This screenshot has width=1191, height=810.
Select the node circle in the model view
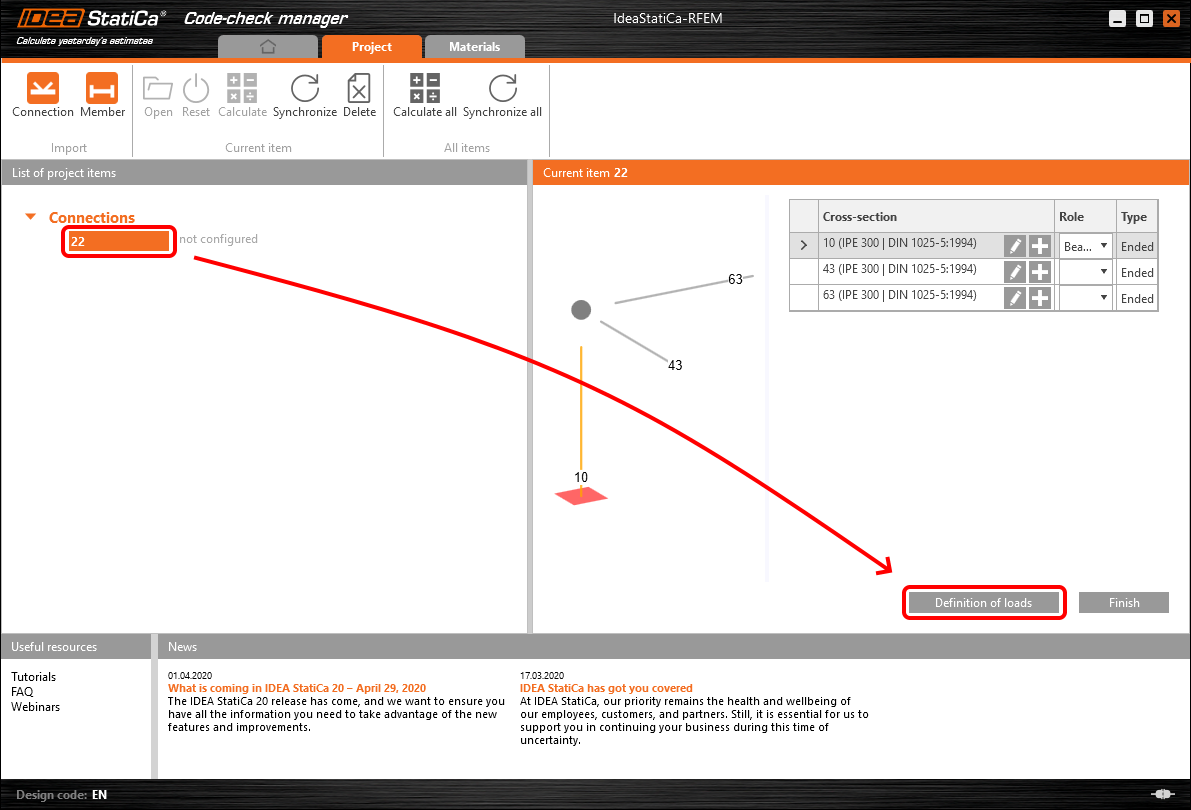click(581, 310)
